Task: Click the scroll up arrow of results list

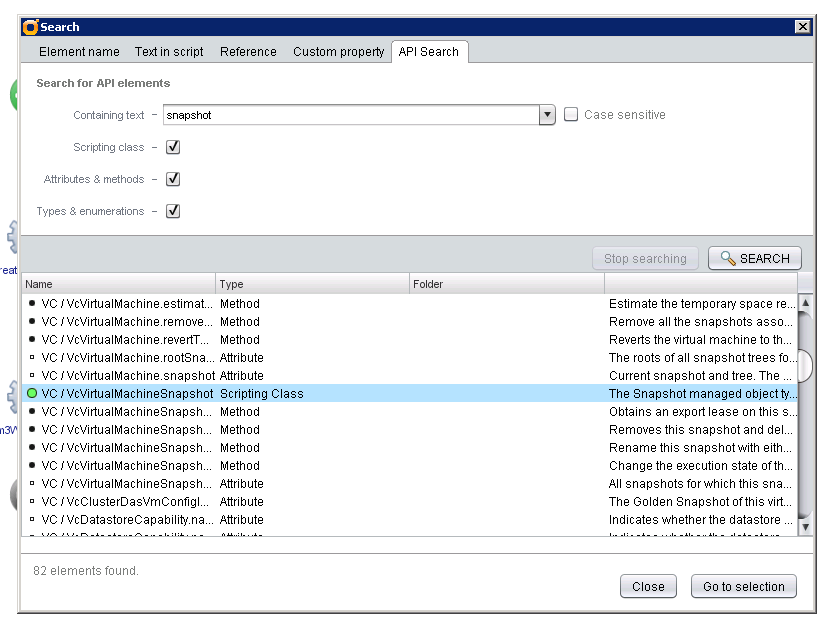Action: tap(805, 303)
